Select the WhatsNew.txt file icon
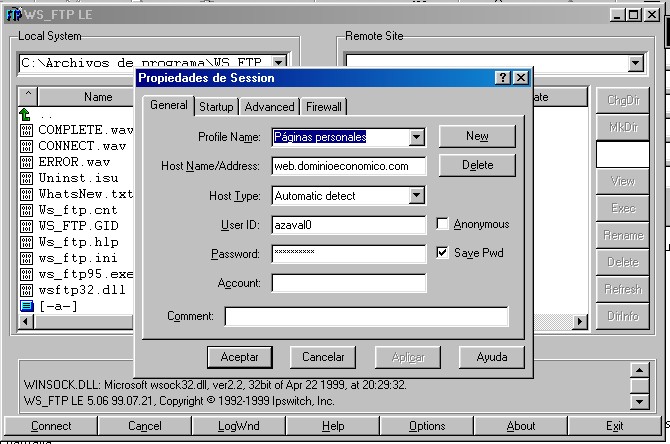Screen dimensions: 670x444 coord(26,194)
